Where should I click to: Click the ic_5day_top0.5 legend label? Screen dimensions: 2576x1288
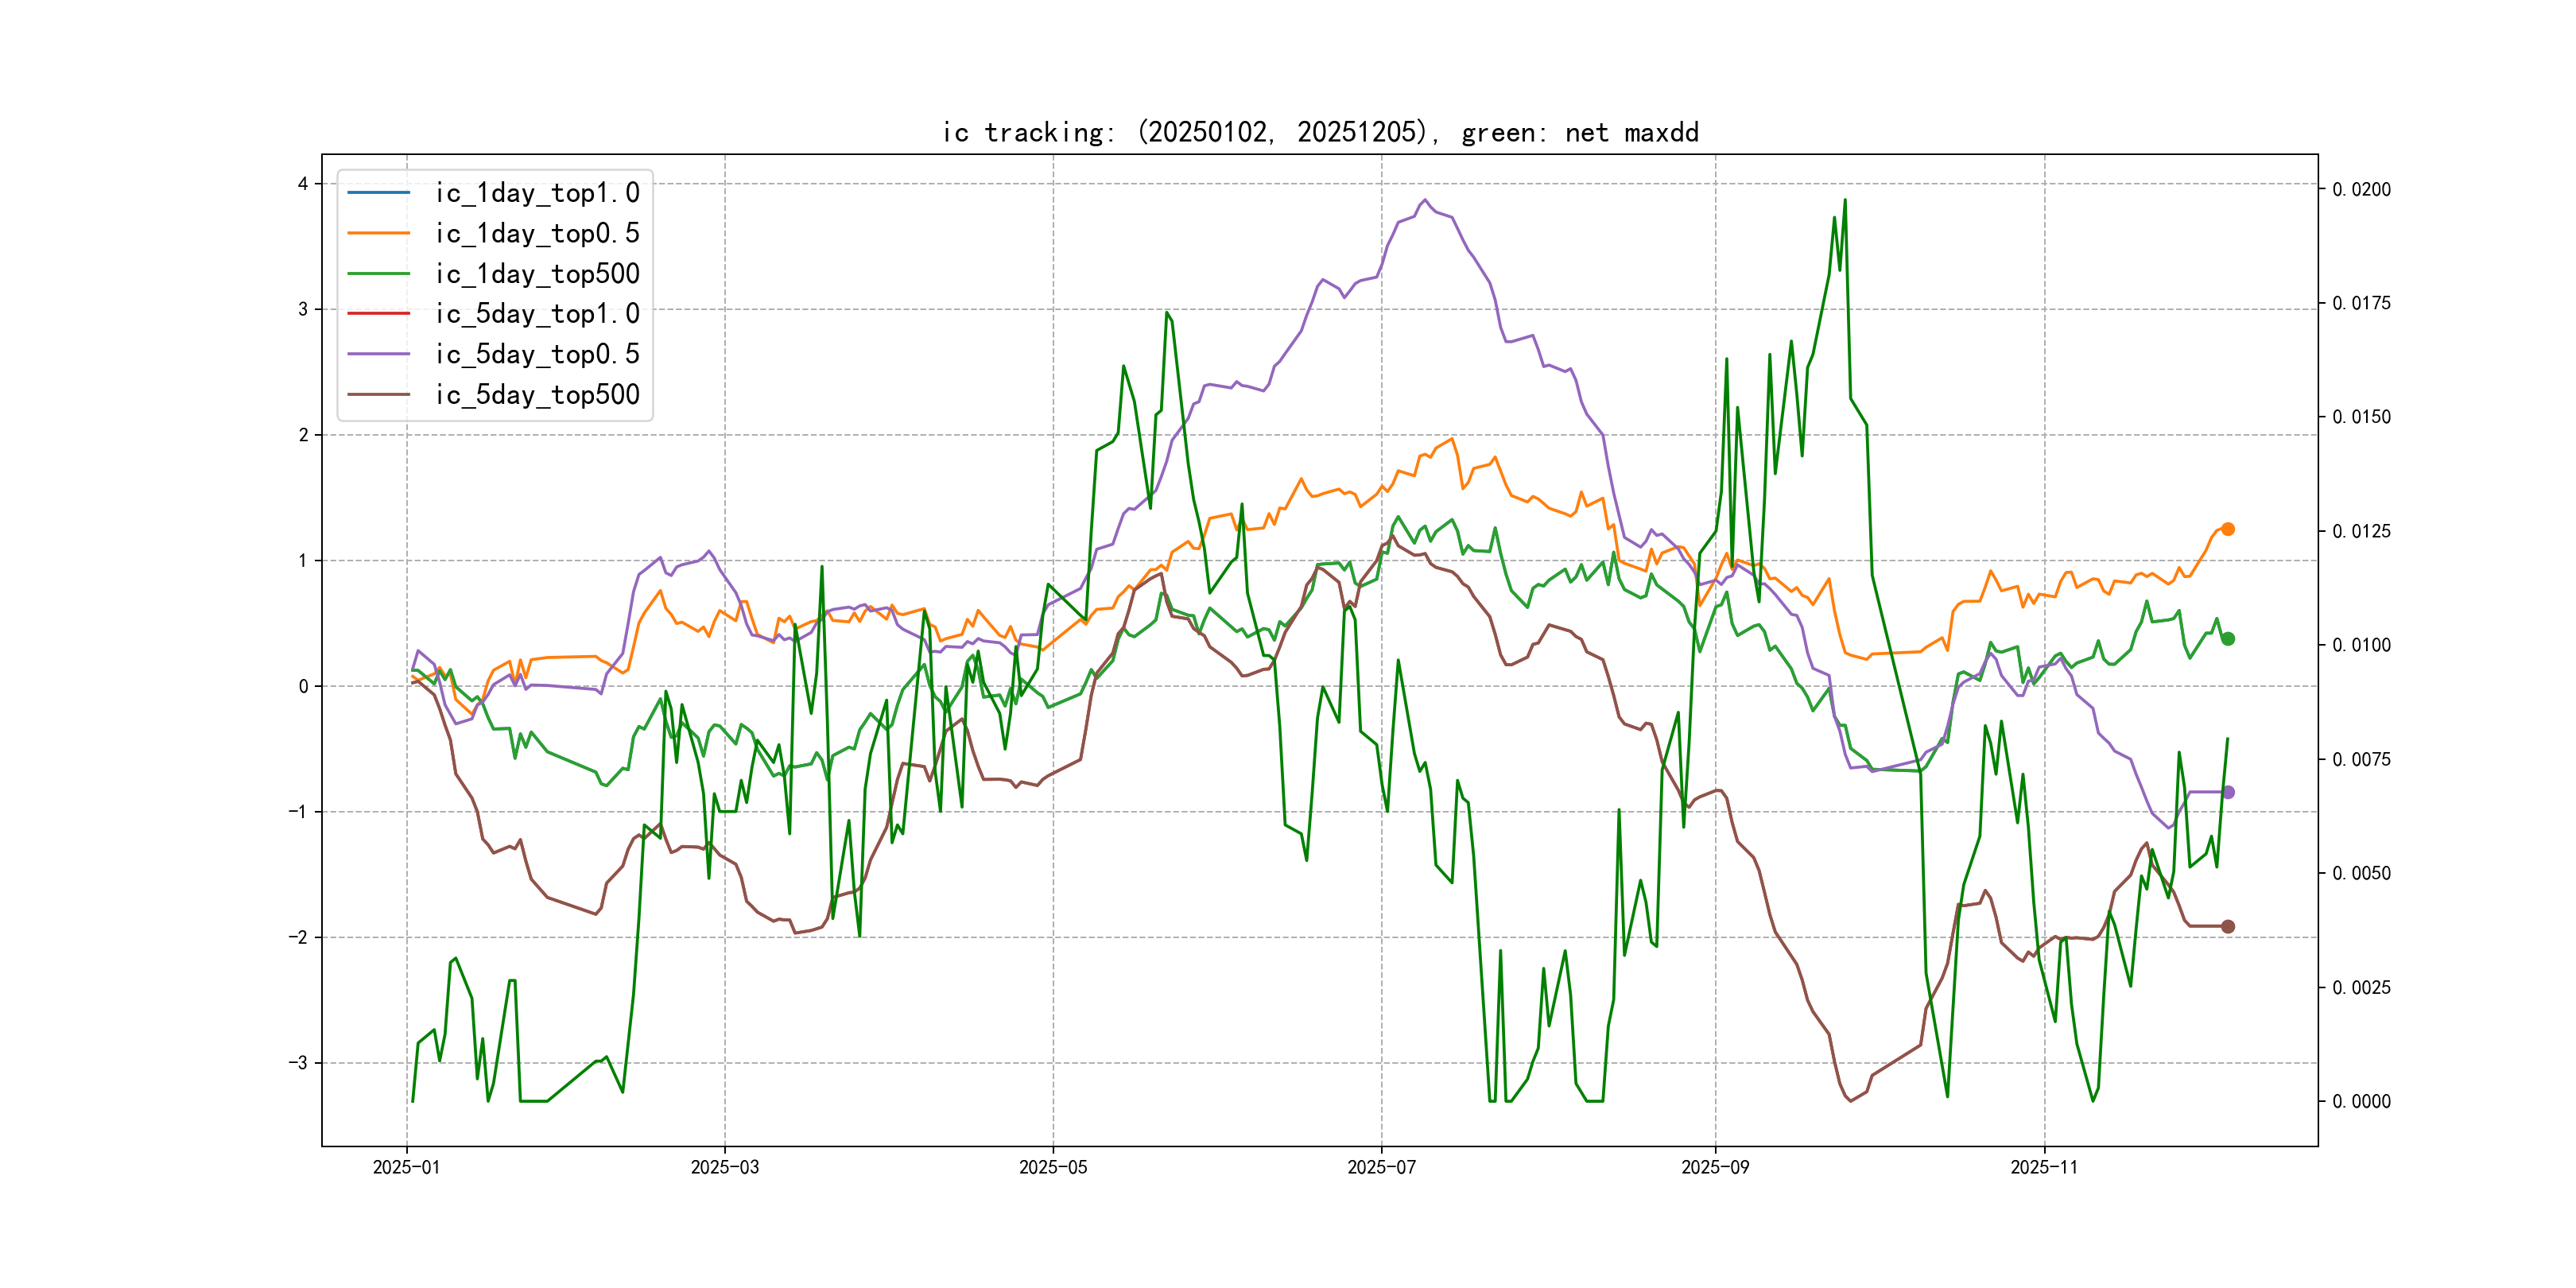[x=537, y=354]
